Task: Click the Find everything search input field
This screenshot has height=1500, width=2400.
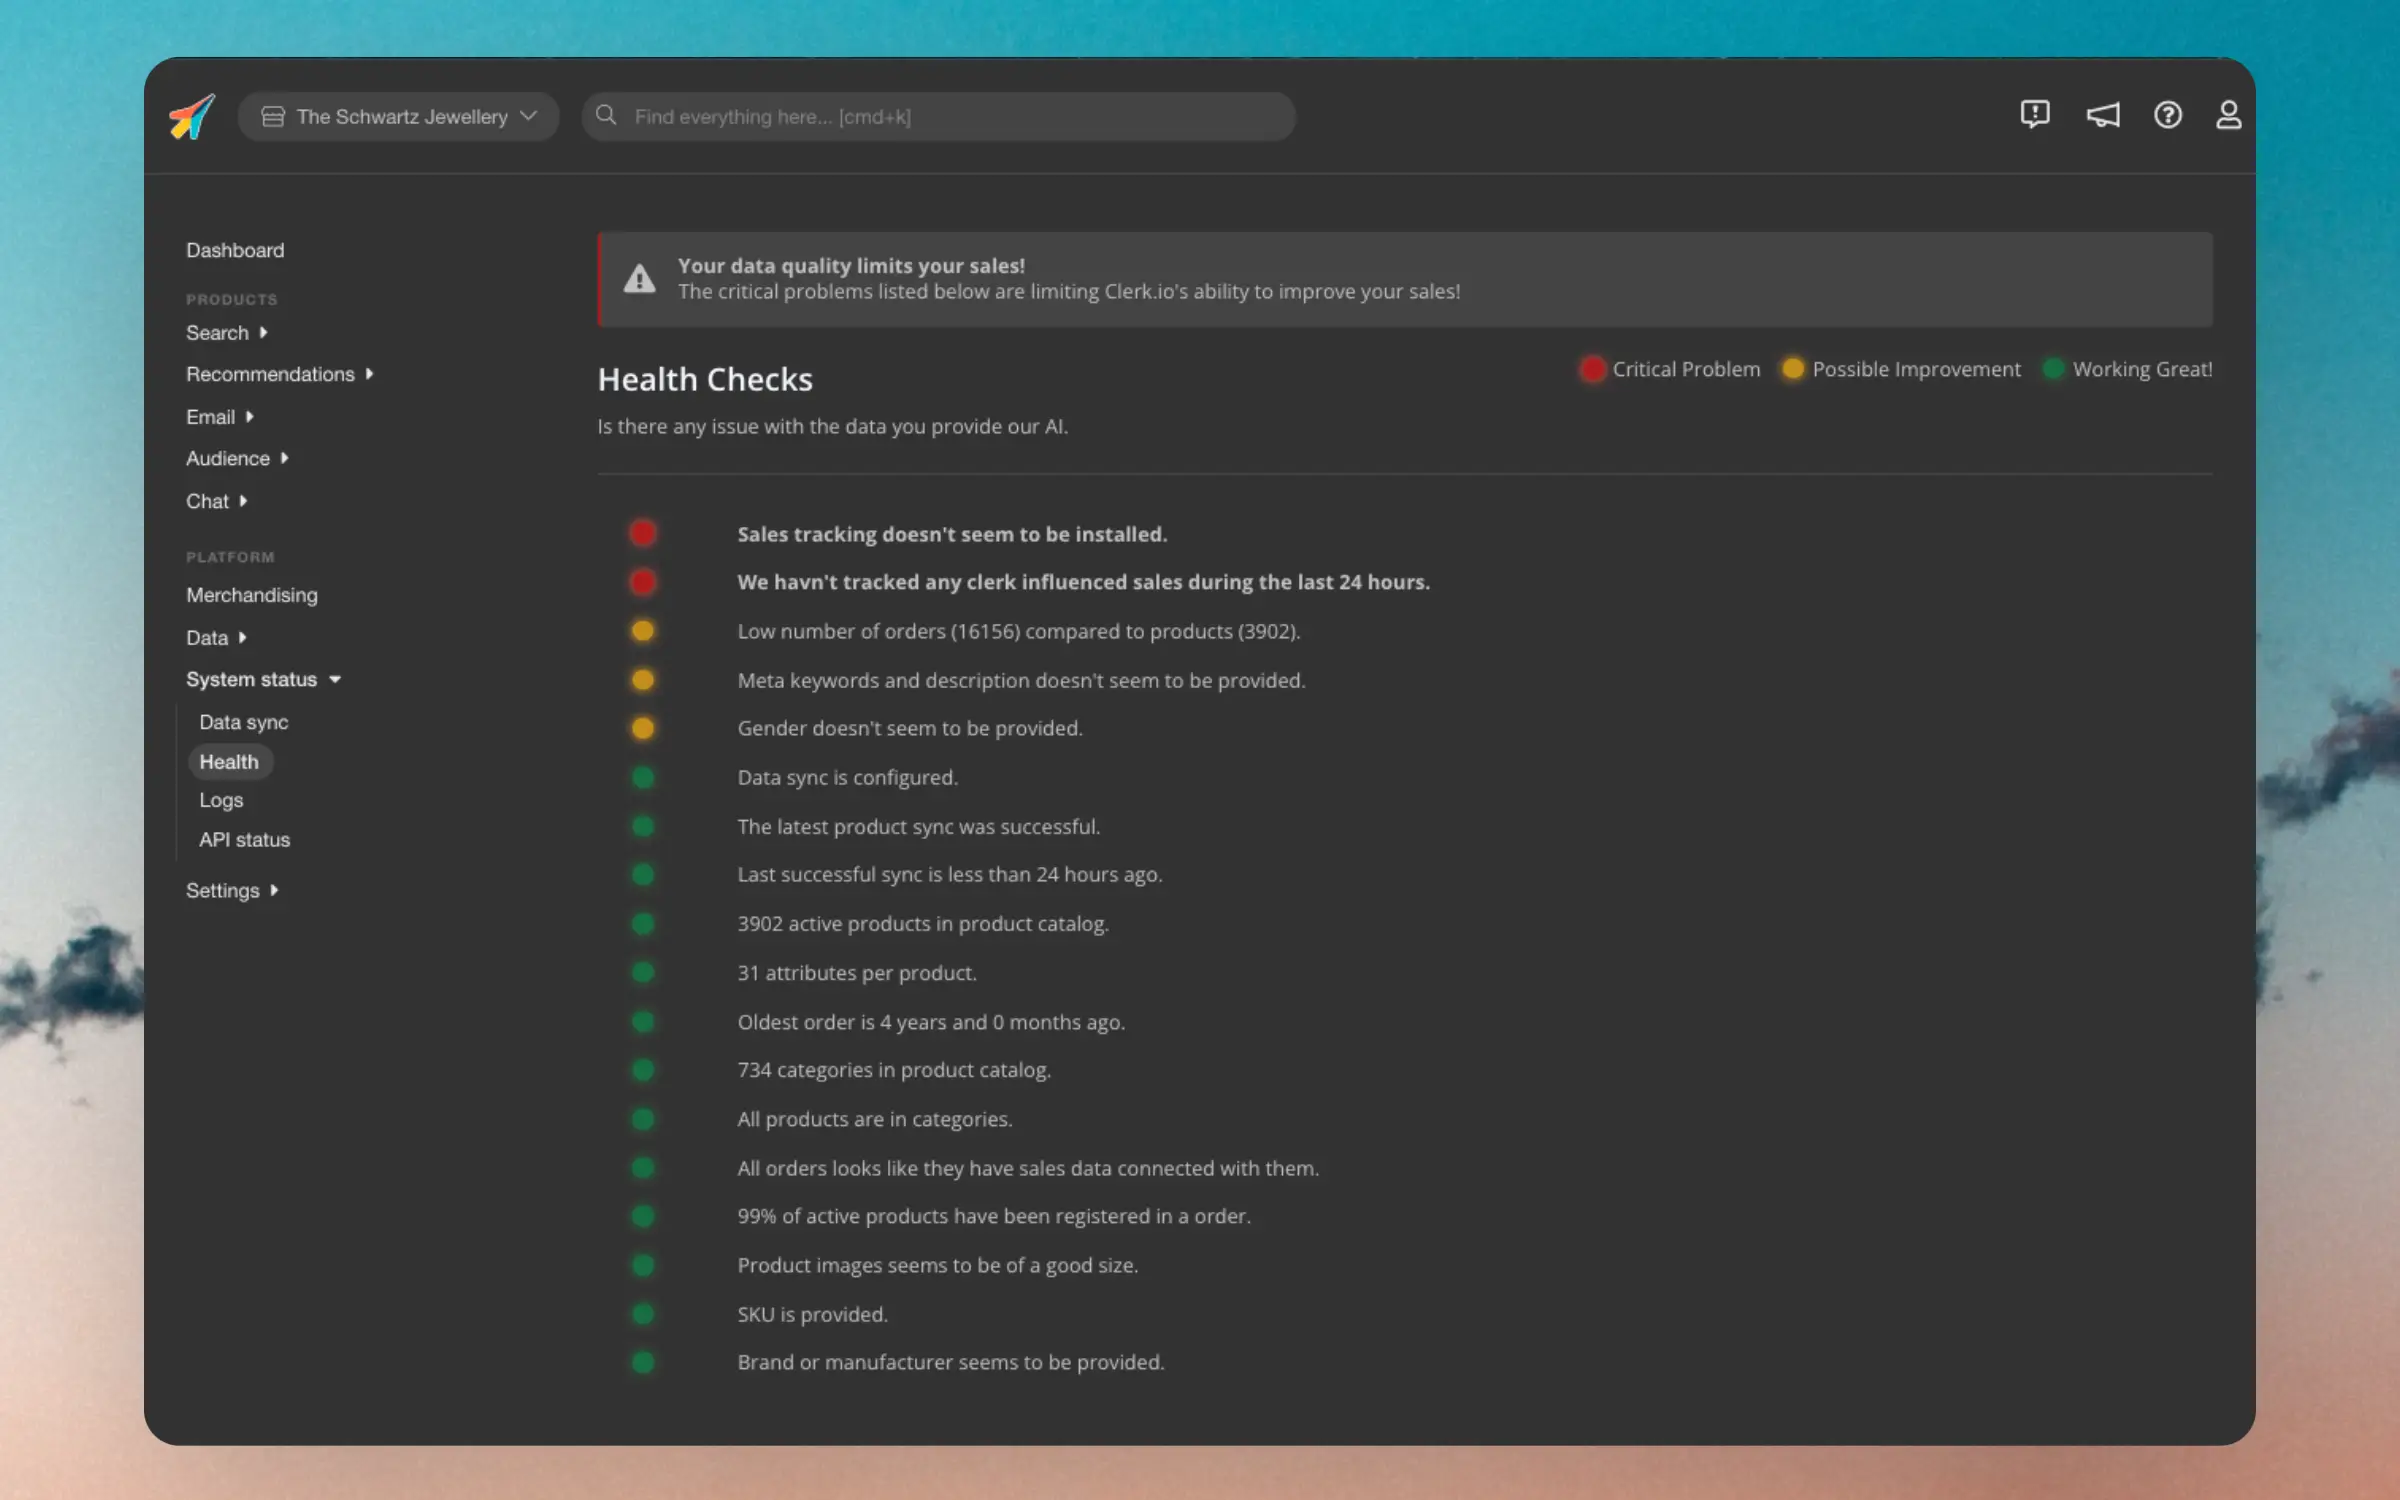Action: 938,116
